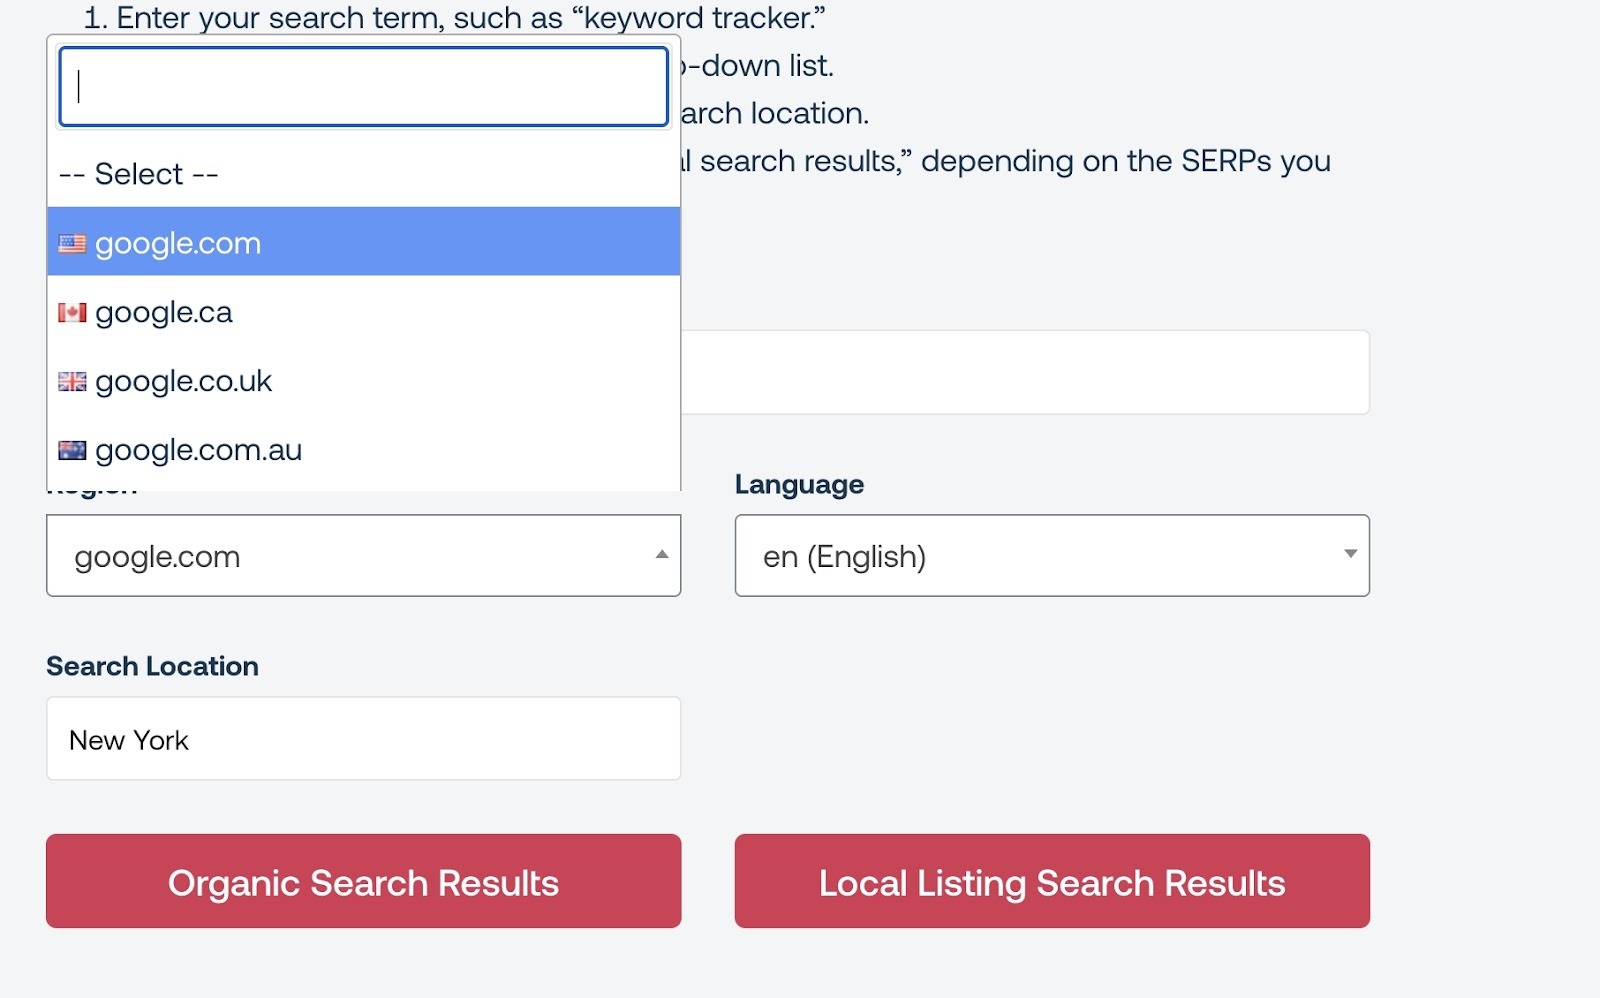Click the Organic Search Results button
The height and width of the screenshot is (998, 1600).
(x=363, y=881)
